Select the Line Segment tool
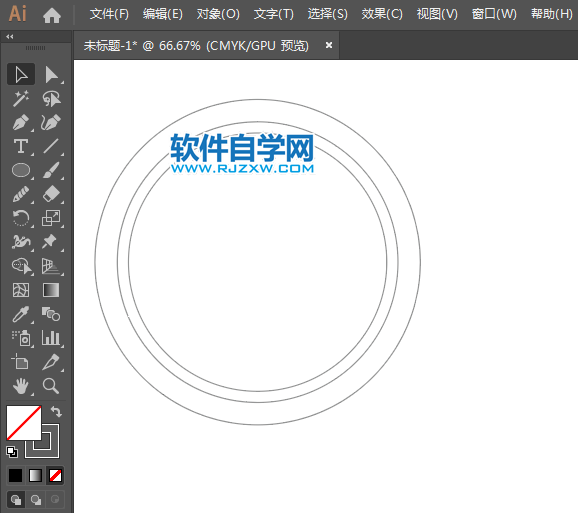 pos(51,146)
